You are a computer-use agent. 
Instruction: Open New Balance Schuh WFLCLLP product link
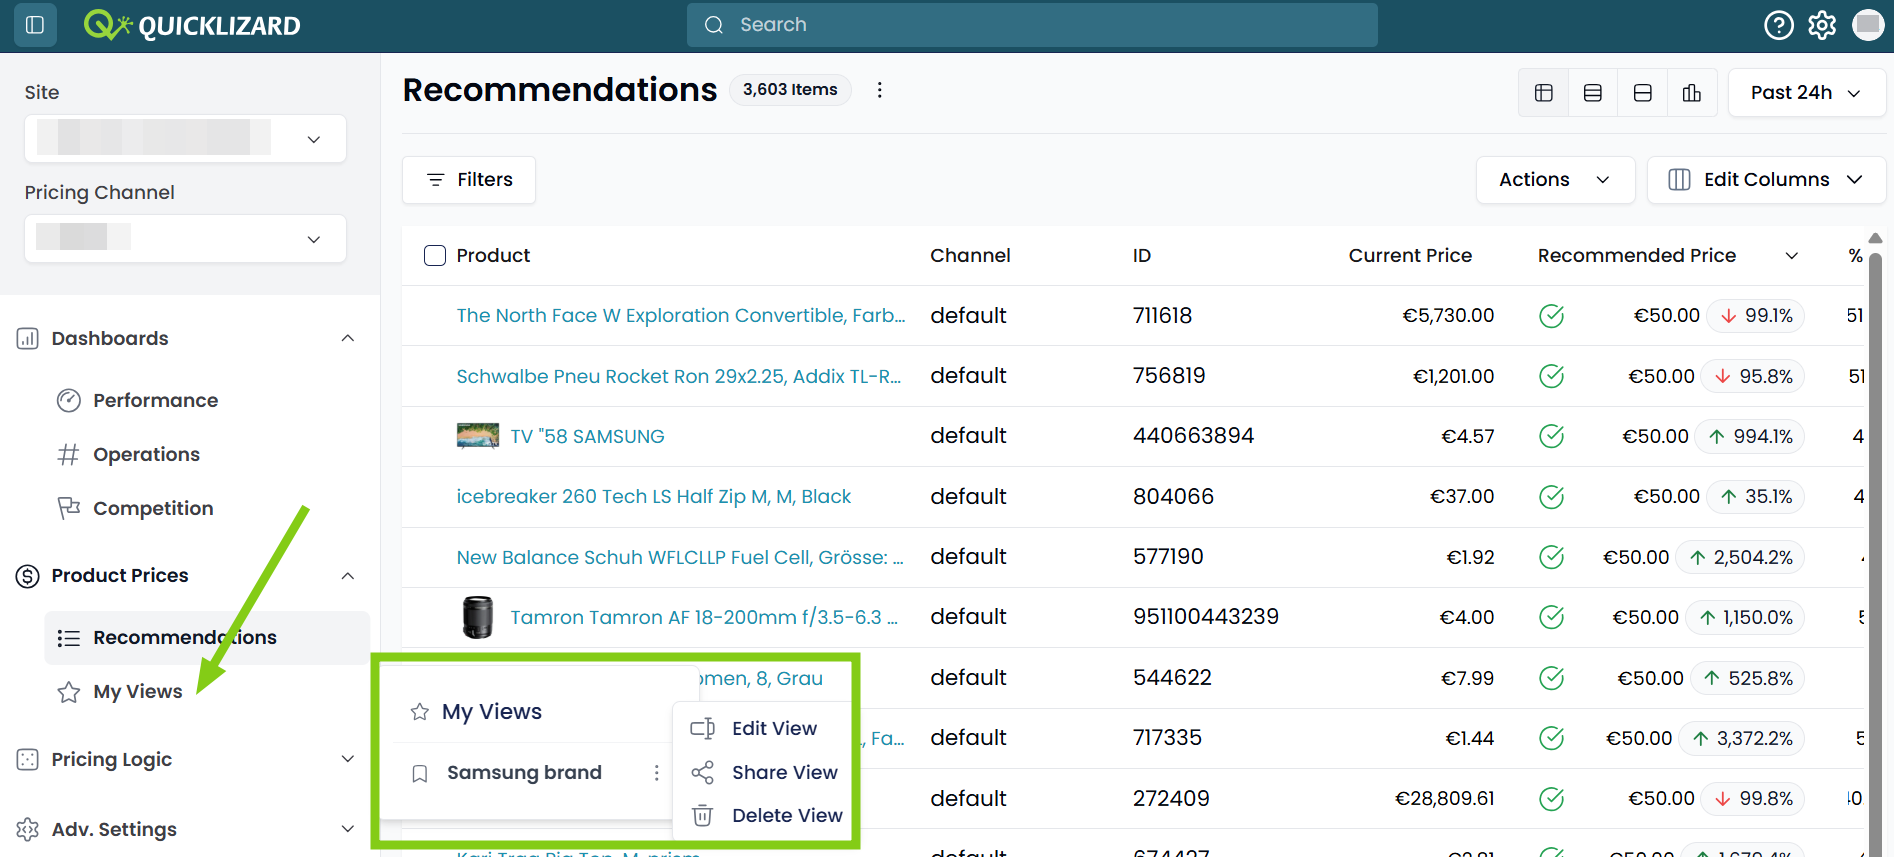pyautogui.click(x=680, y=557)
